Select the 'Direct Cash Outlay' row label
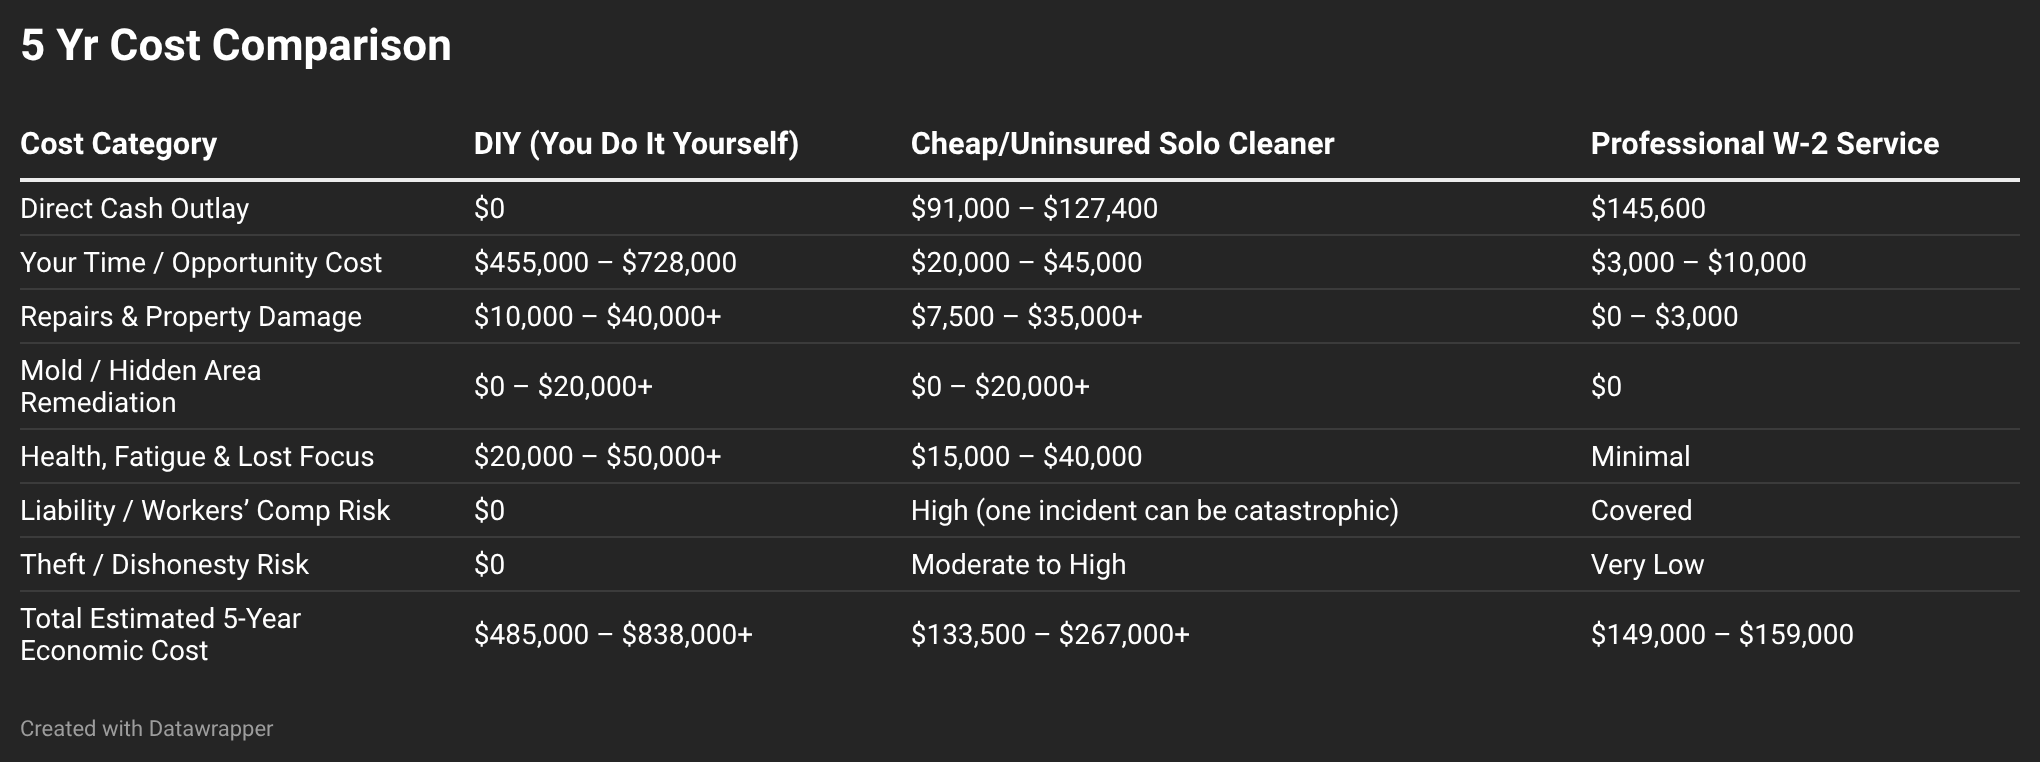Screen dimensions: 2040x762 pos(135,208)
